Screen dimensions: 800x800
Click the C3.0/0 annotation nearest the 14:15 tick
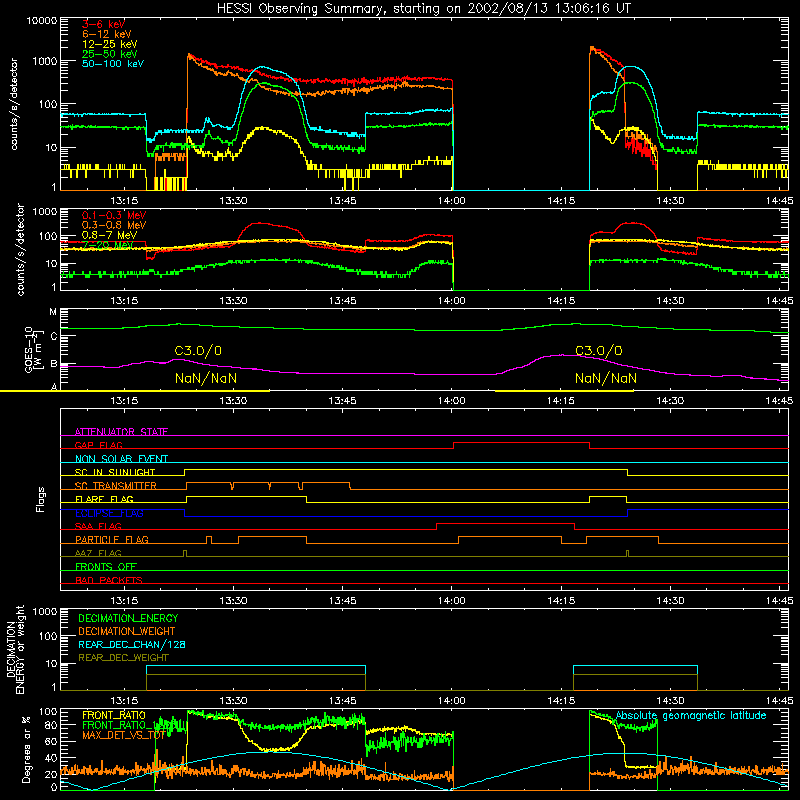pos(598,351)
